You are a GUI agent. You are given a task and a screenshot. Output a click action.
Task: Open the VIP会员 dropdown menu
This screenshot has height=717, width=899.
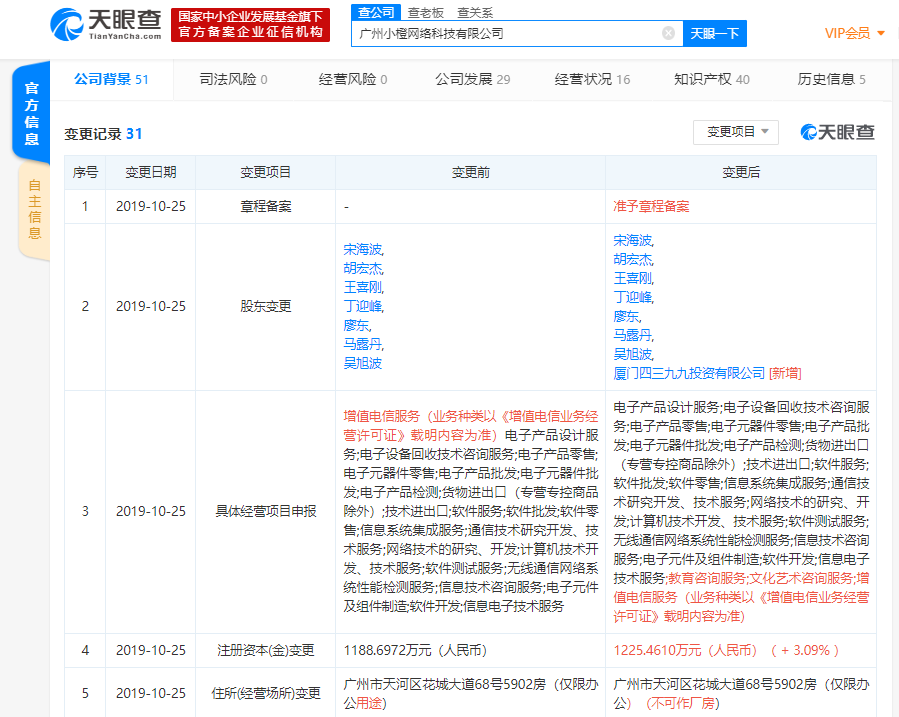pos(854,33)
